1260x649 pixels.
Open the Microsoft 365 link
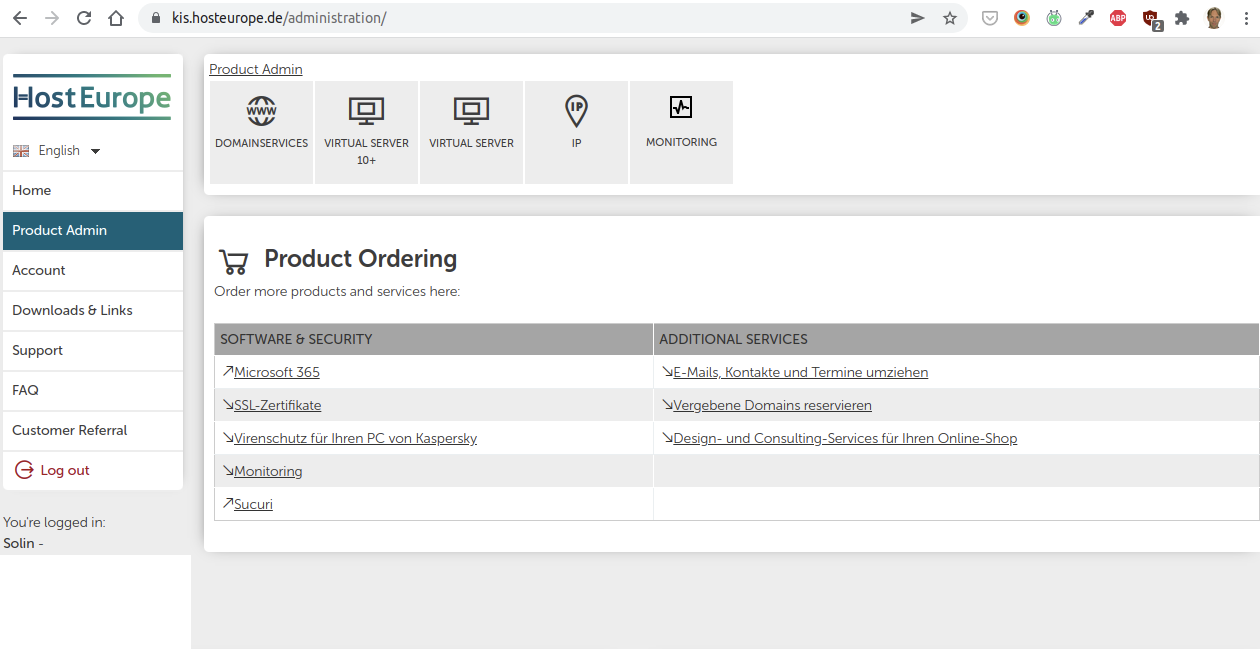276,372
